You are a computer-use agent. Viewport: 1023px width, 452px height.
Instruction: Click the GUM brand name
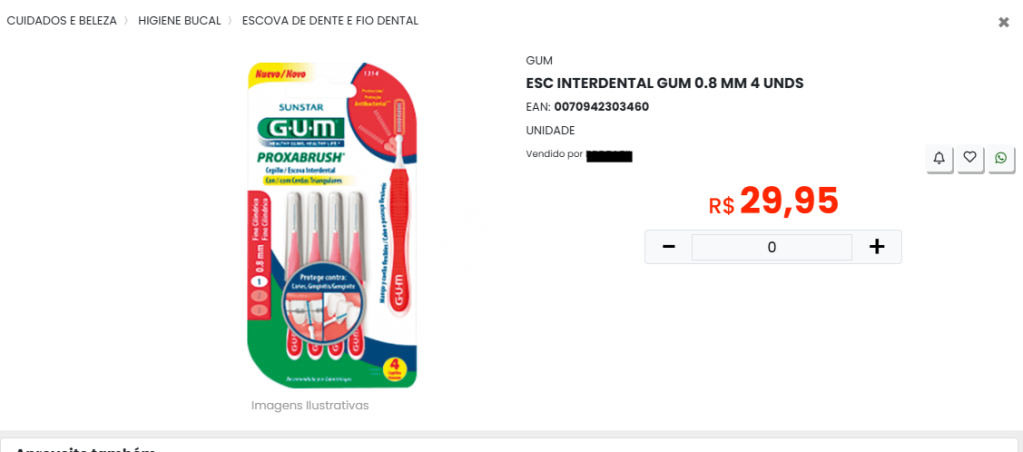(540, 61)
